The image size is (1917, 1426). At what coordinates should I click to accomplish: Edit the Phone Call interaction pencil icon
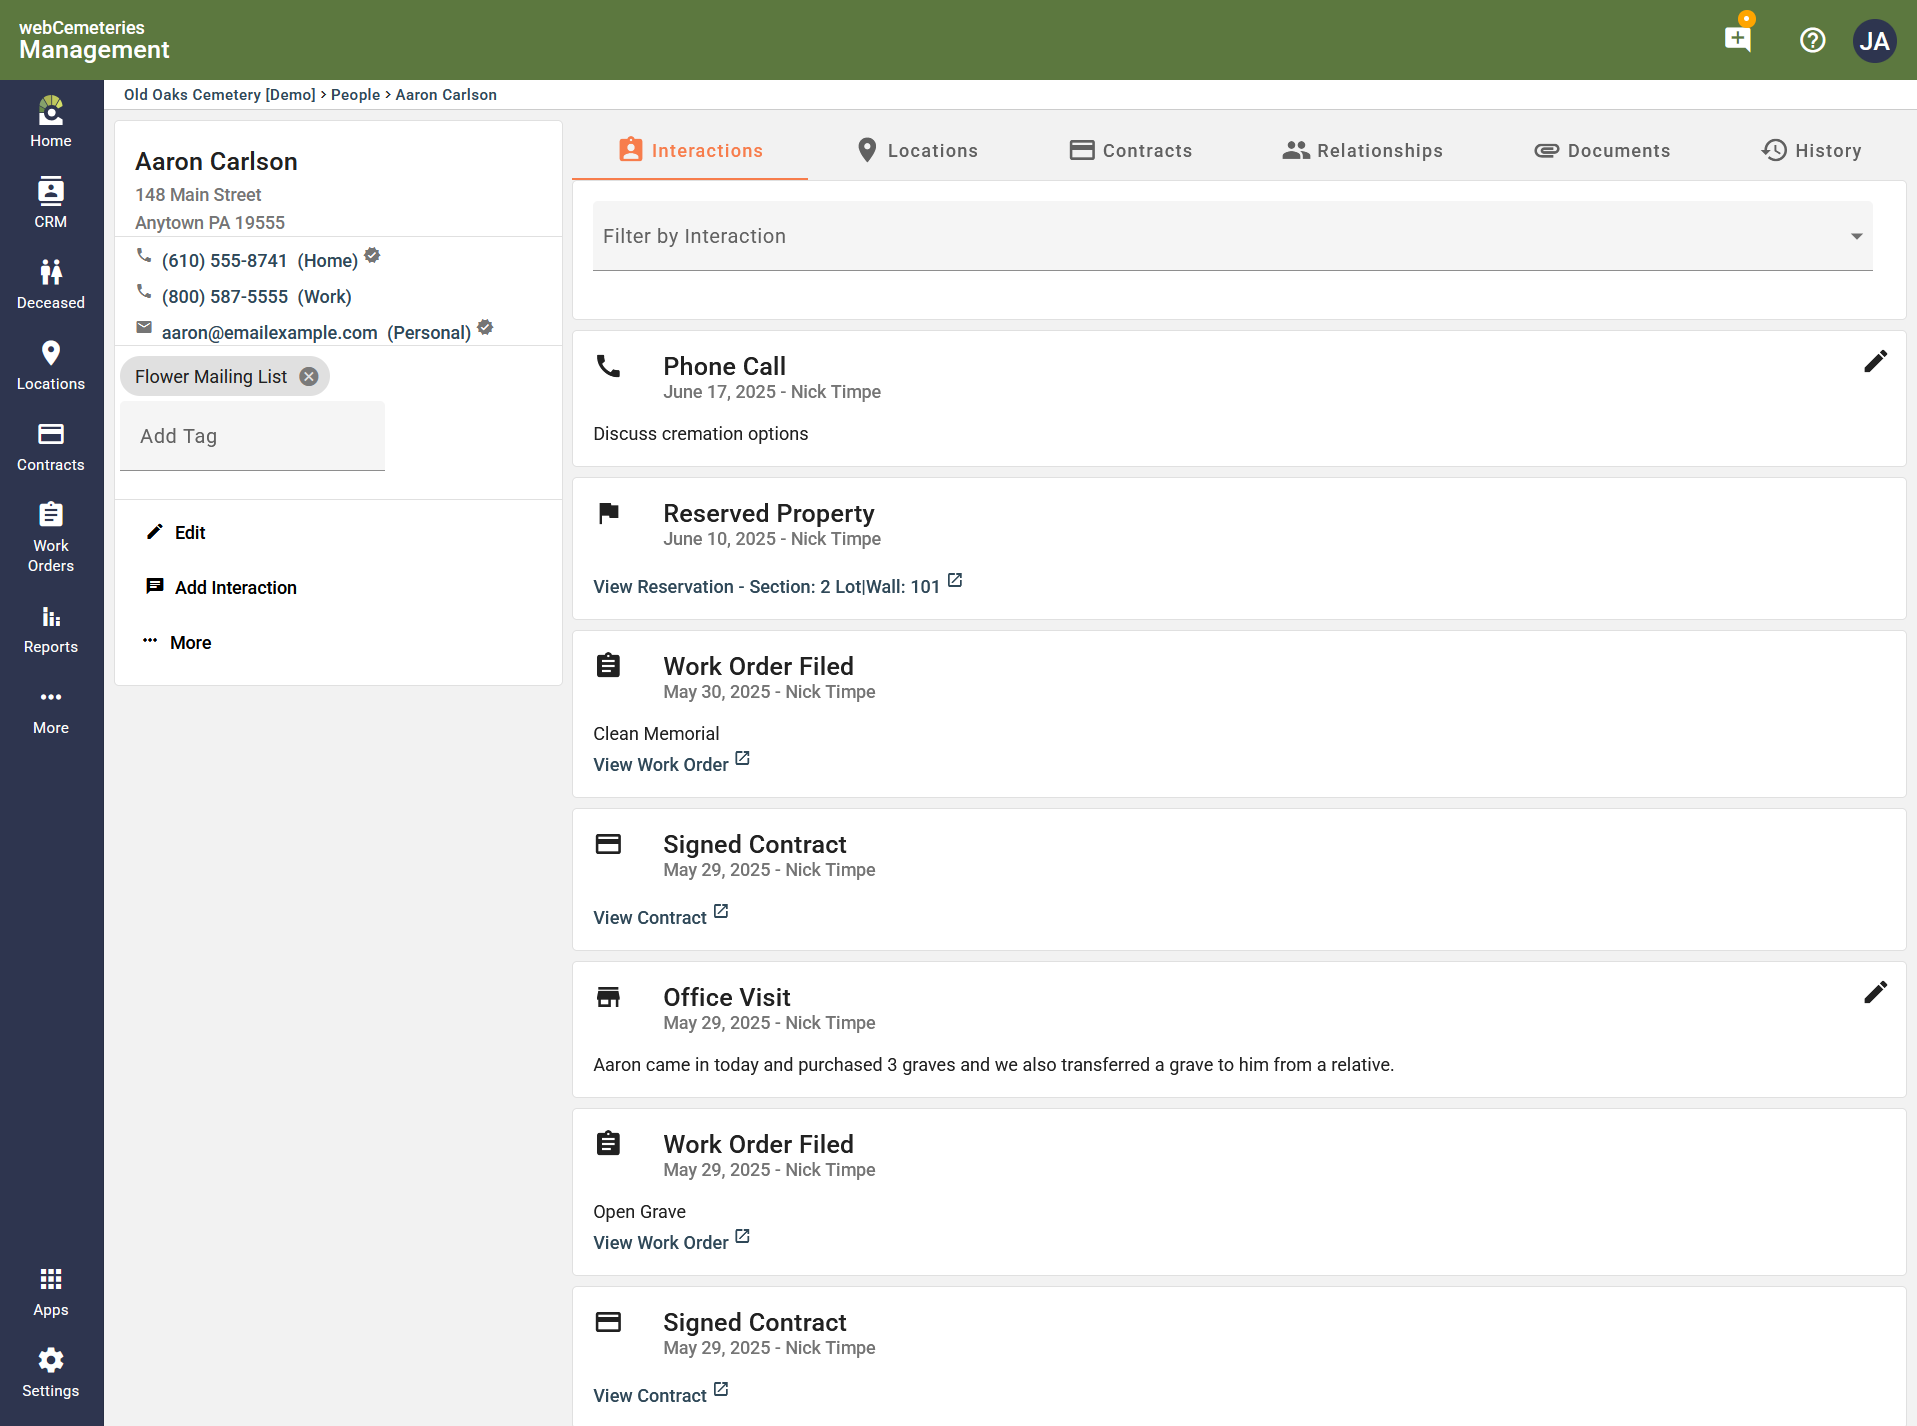point(1875,361)
